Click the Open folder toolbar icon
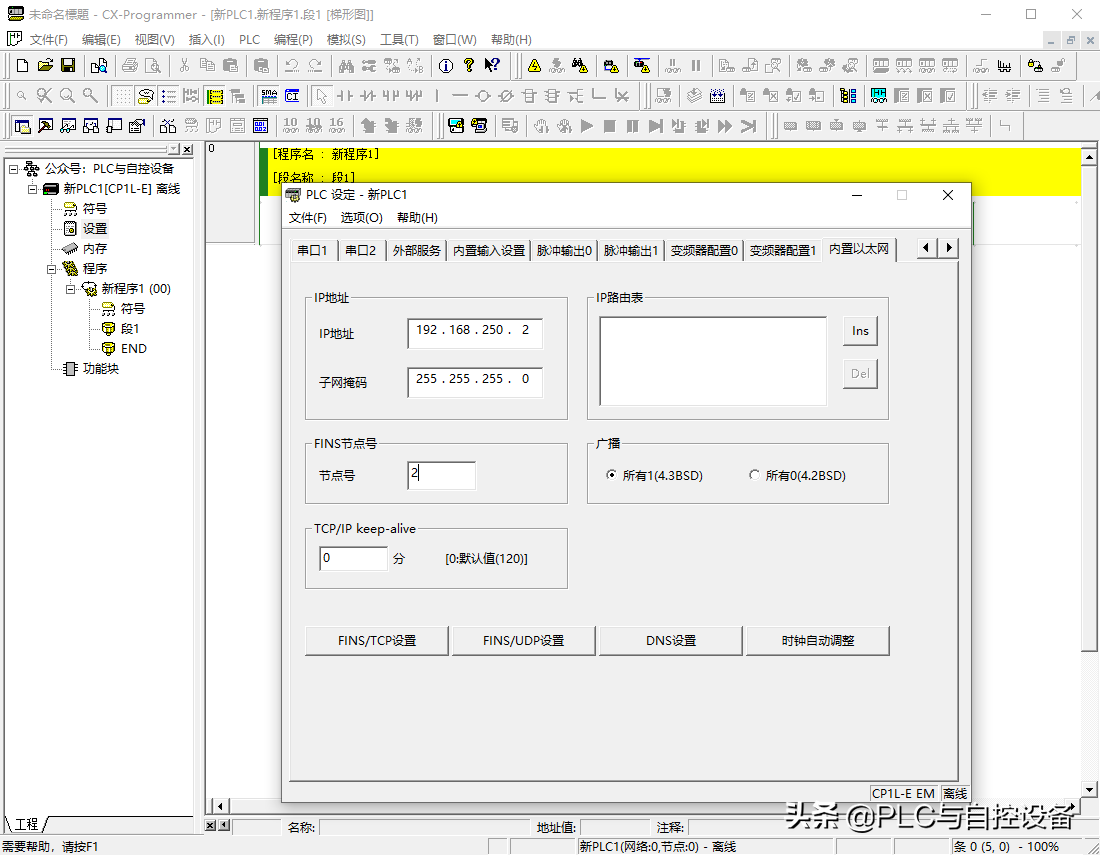The width and height of the screenshot is (1100, 855). point(45,66)
